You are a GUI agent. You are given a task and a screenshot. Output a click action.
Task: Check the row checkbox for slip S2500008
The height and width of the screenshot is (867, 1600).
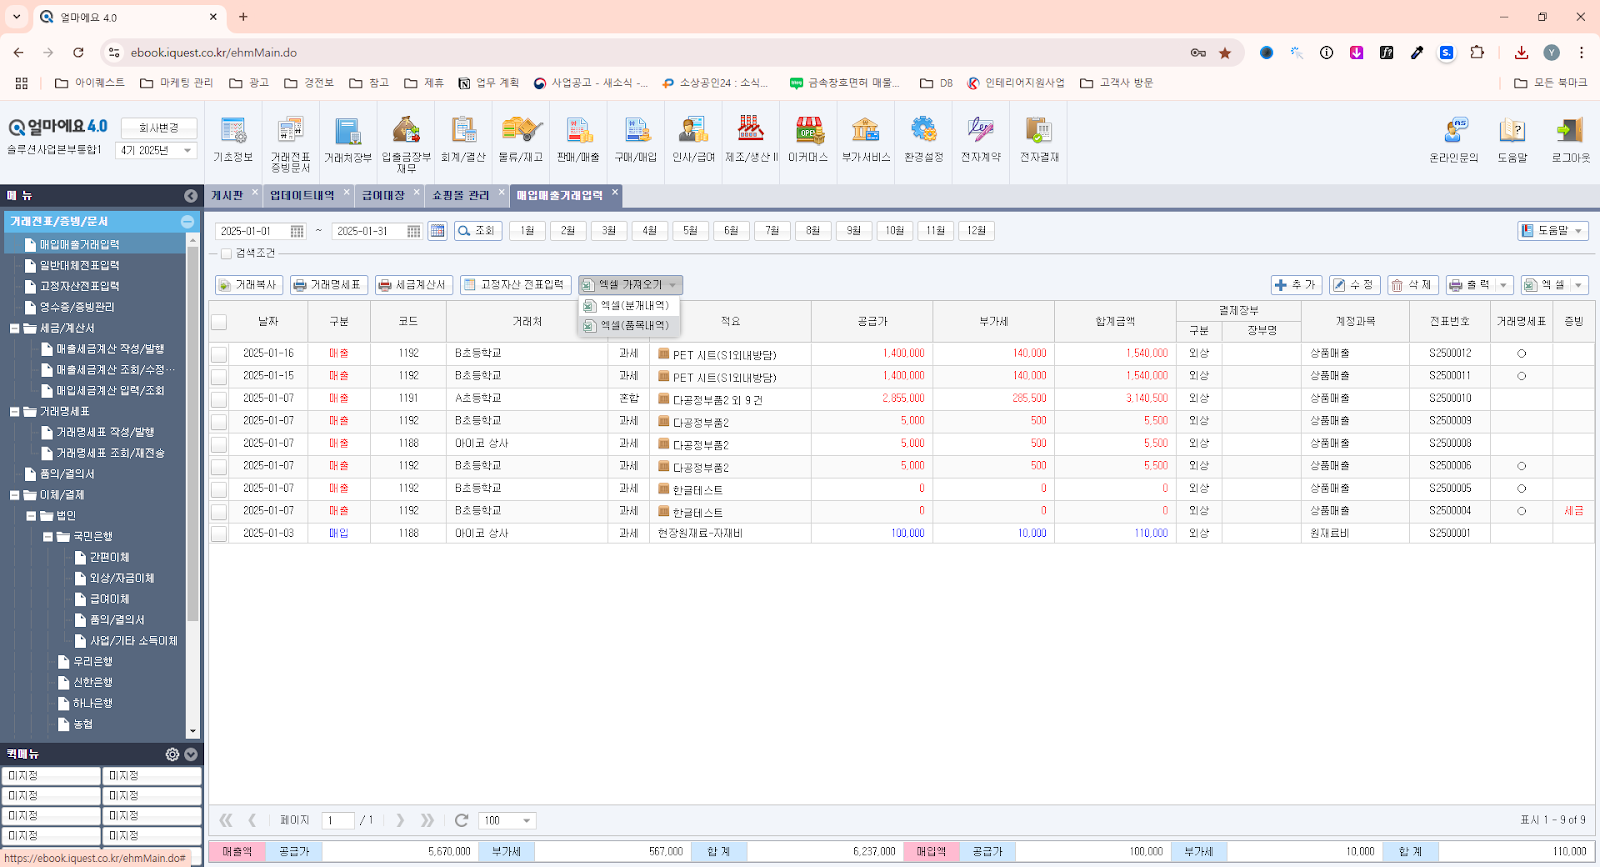pyautogui.click(x=219, y=444)
